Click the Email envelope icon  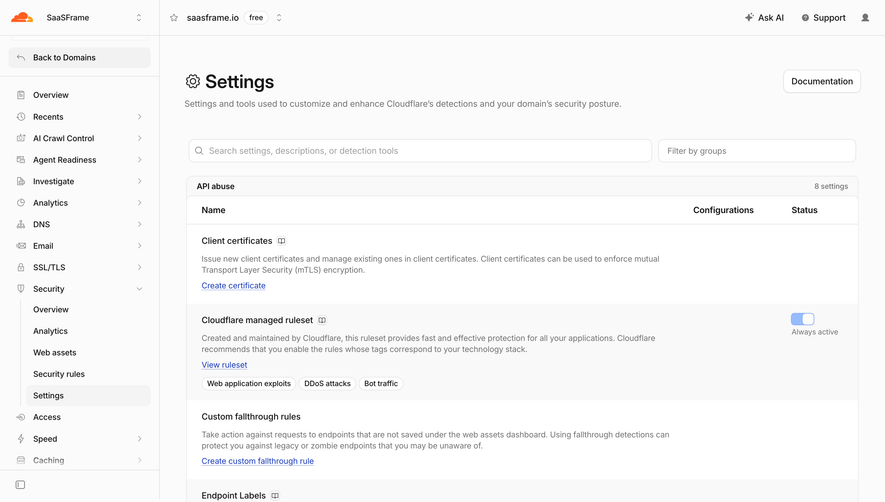tap(21, 246)
